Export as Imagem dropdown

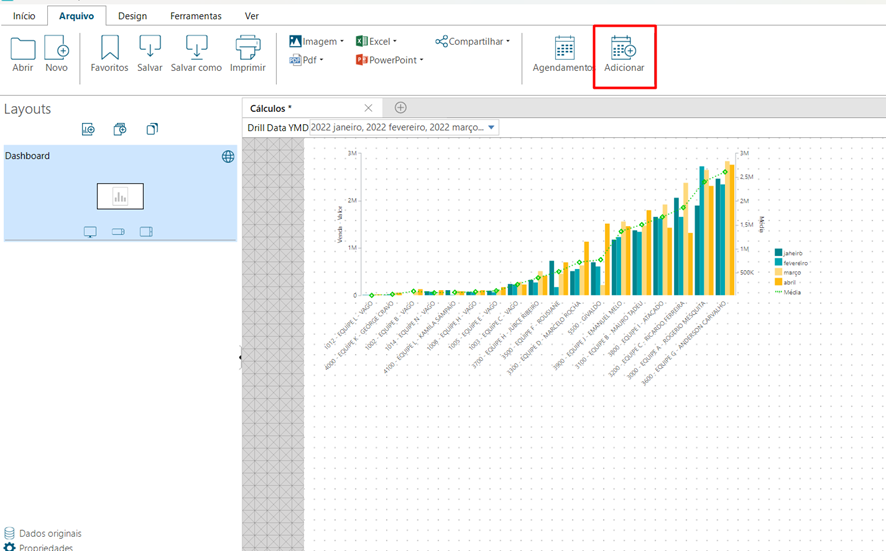316,41
